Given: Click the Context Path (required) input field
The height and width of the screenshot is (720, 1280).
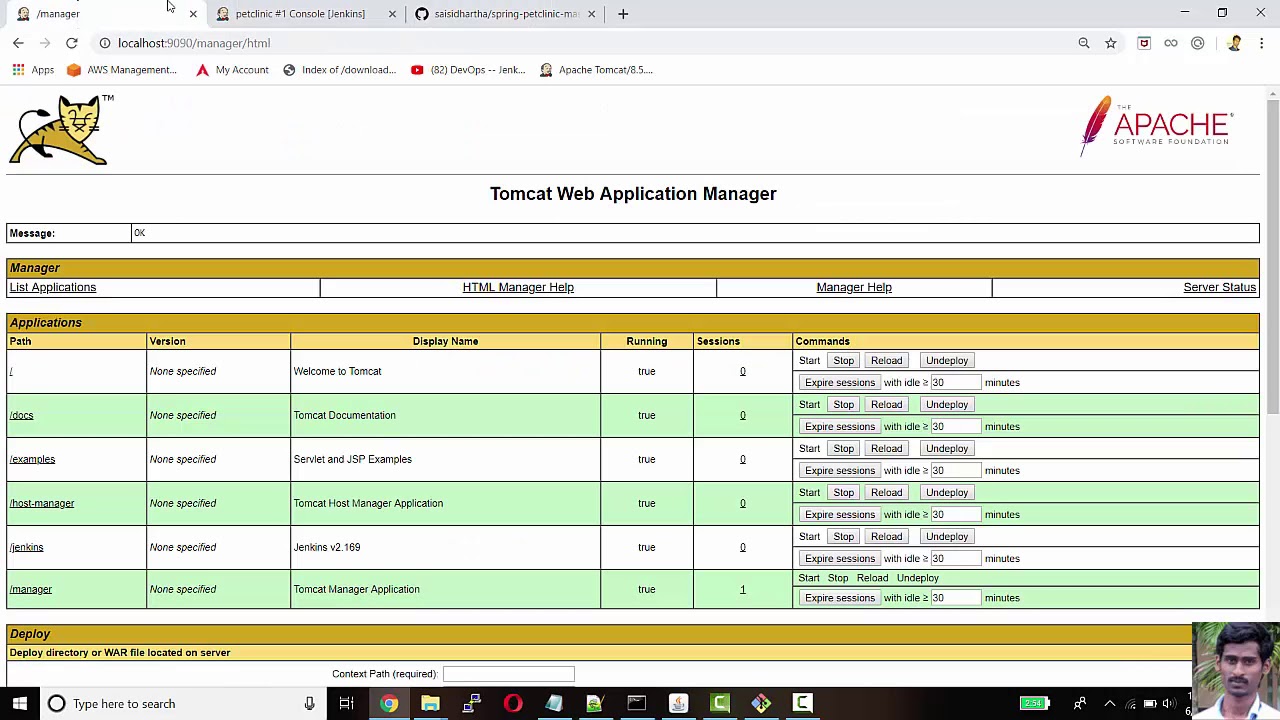Looking at the screenshot, I should (x=508, y=674).
